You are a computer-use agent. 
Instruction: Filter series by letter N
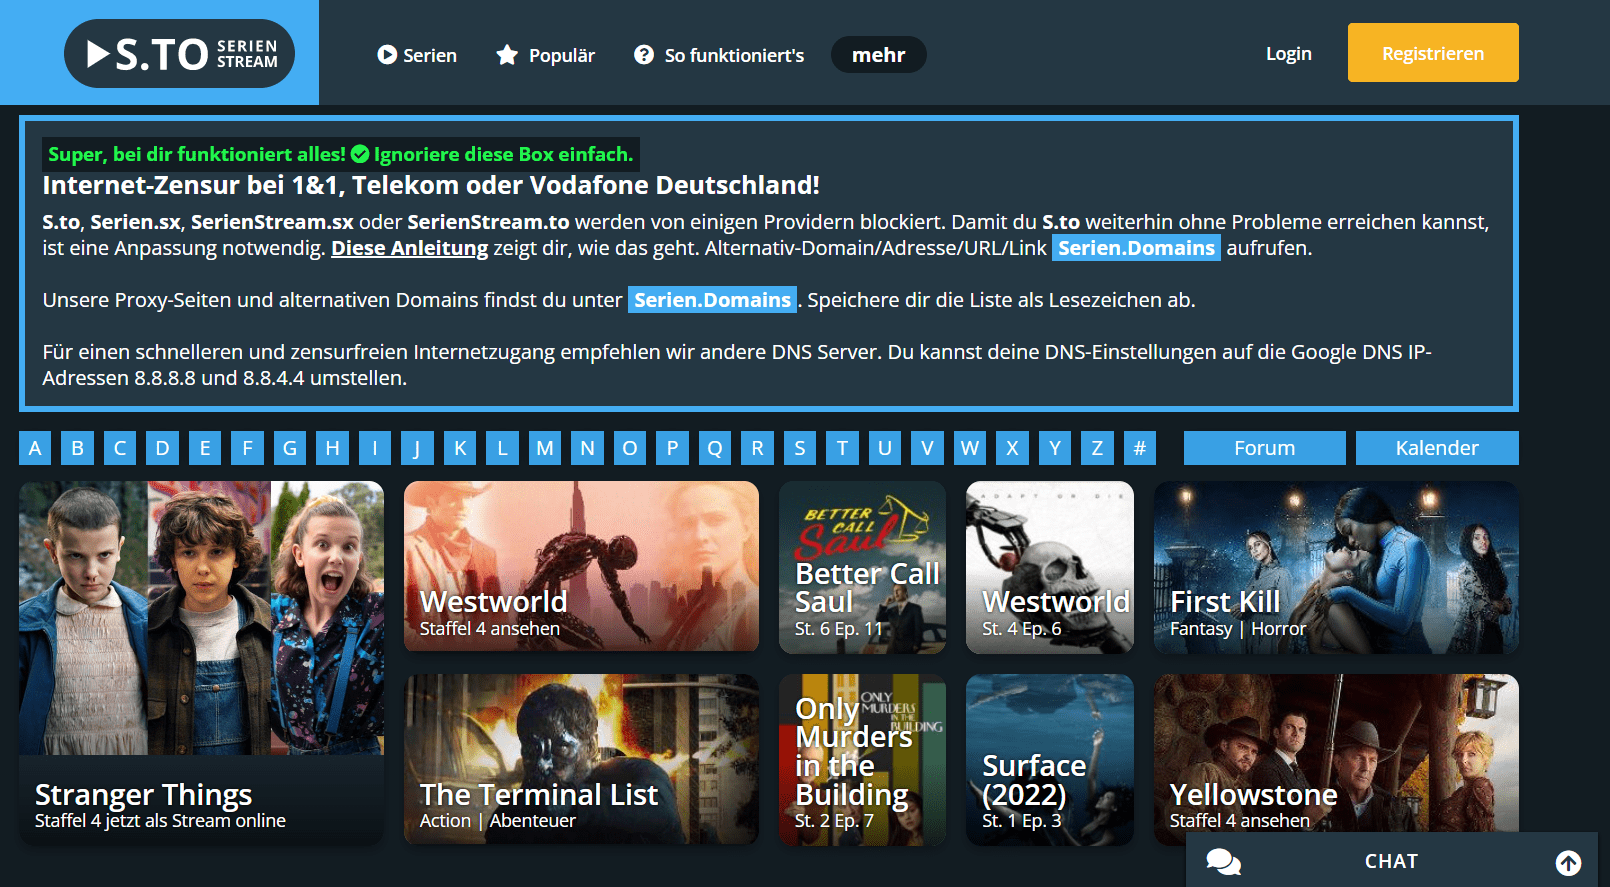(587, 448)
